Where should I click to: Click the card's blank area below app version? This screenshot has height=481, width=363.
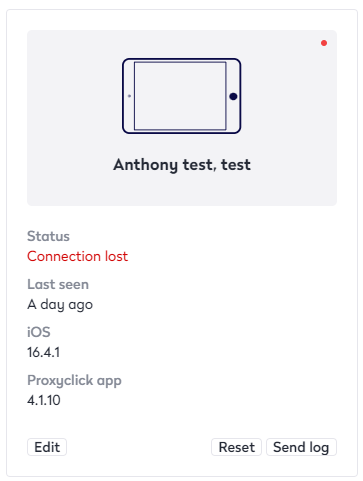(x=182, y=422)
